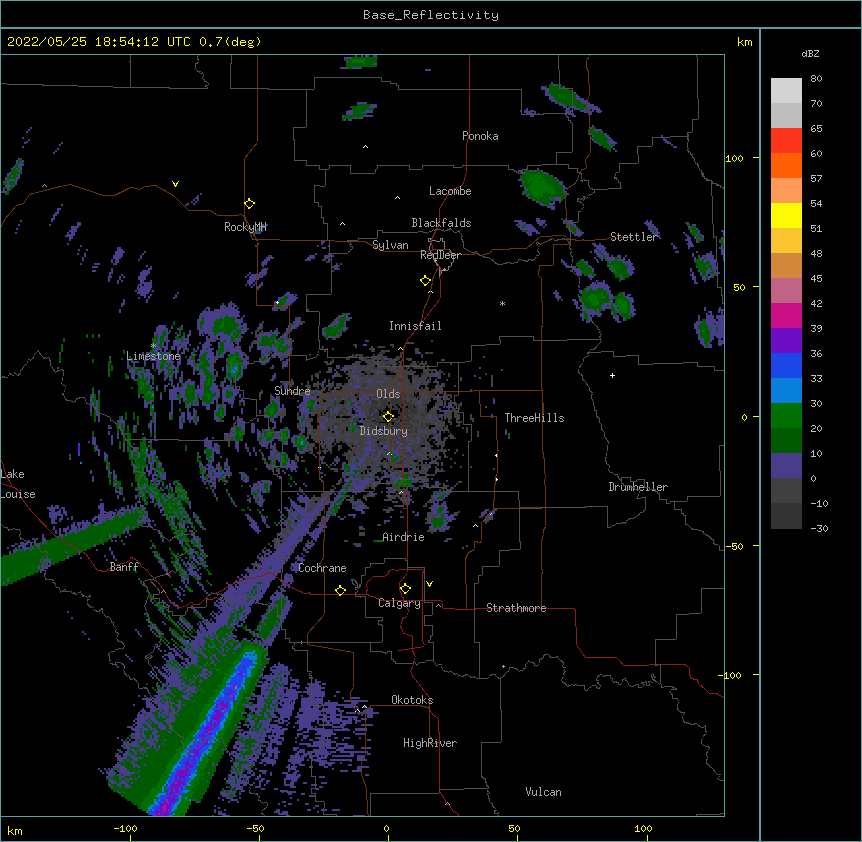Screen dimensions: 862x842
Task: Click the Strathmore city label
Action: [516, 608]
